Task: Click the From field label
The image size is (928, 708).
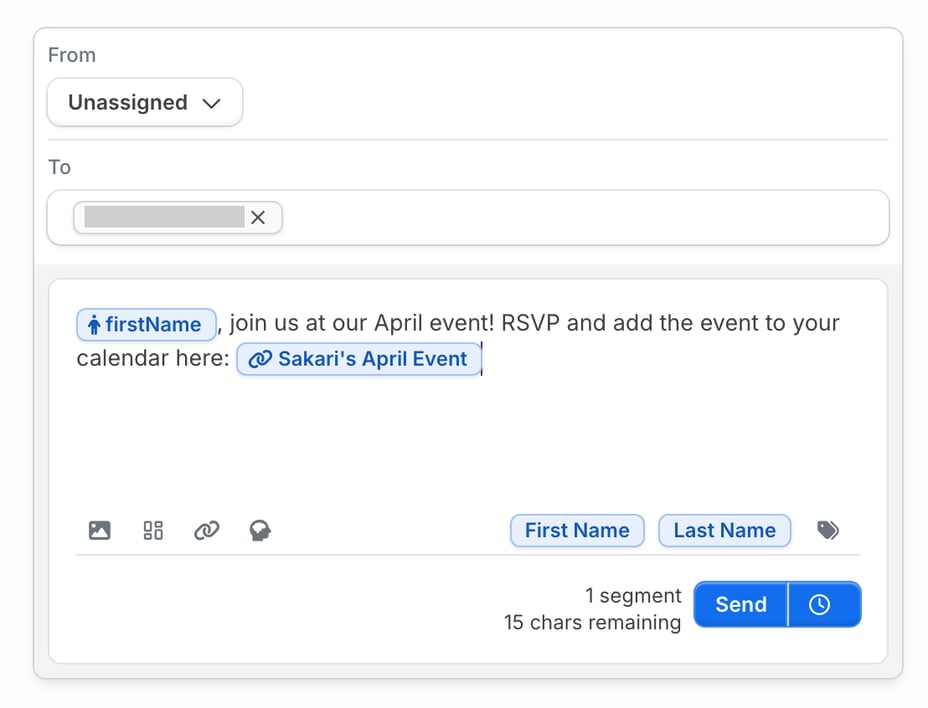Action: tap(71, 55)
